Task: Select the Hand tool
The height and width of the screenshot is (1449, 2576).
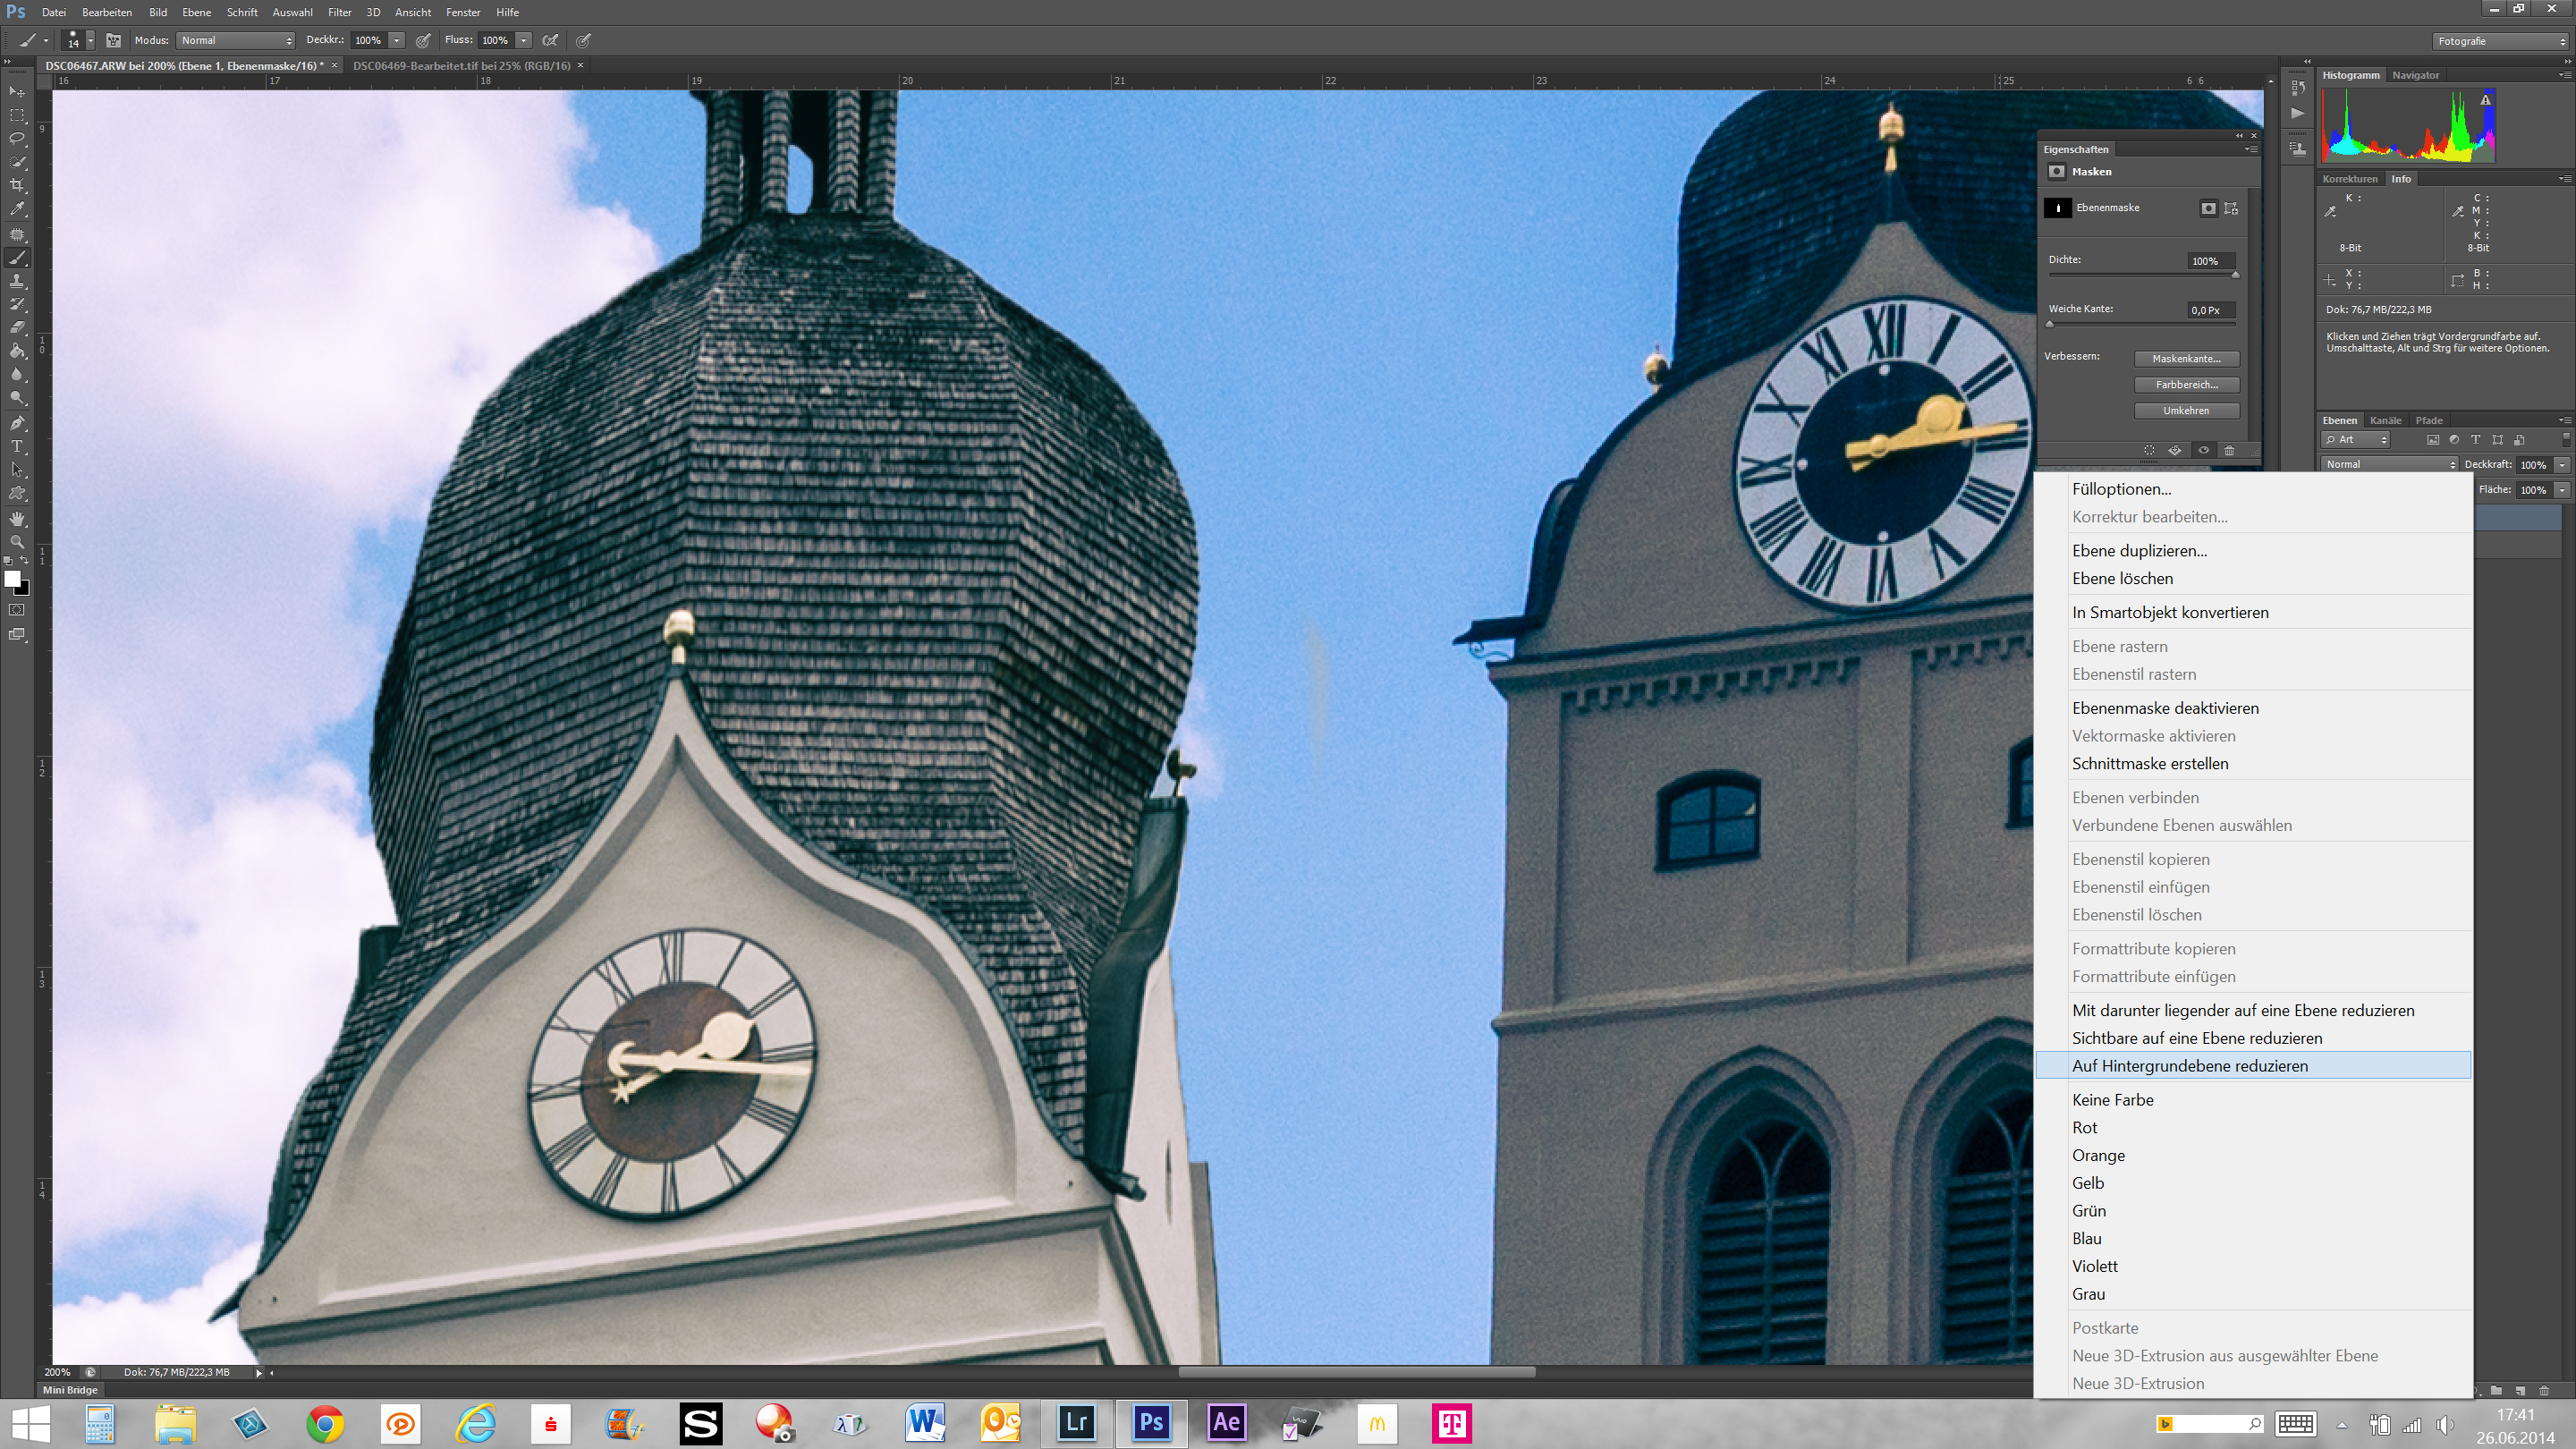Action: [x=17, y=519]
